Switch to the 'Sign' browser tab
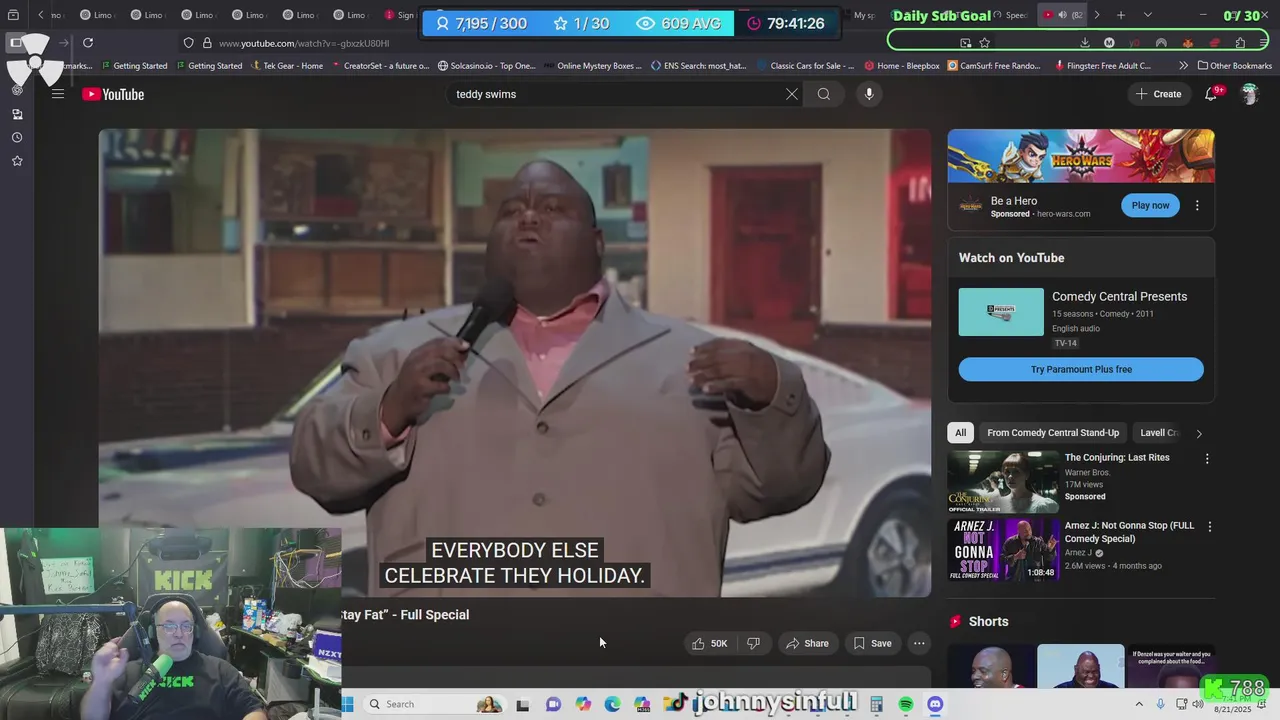This screenshot has width=1280, height=720. 399,15
